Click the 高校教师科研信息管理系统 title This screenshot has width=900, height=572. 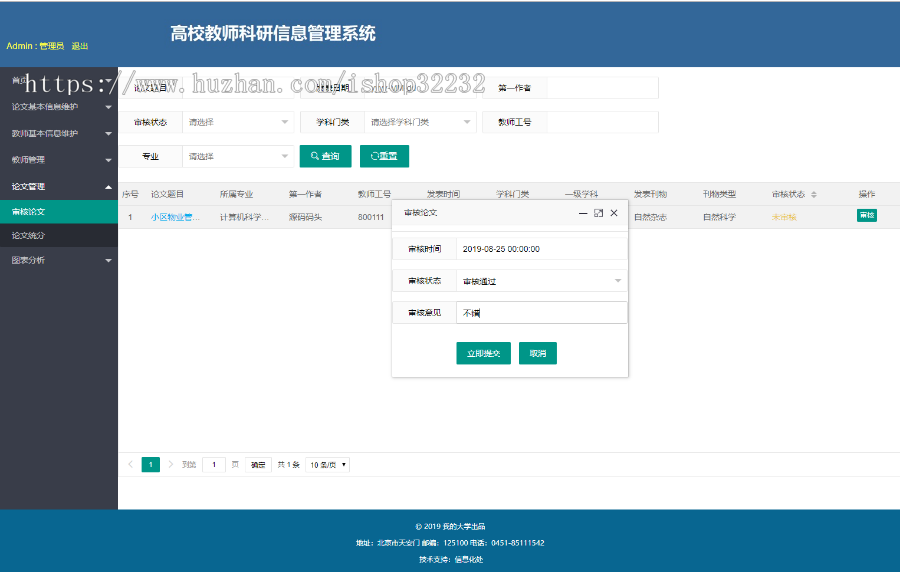pos(273,33)
